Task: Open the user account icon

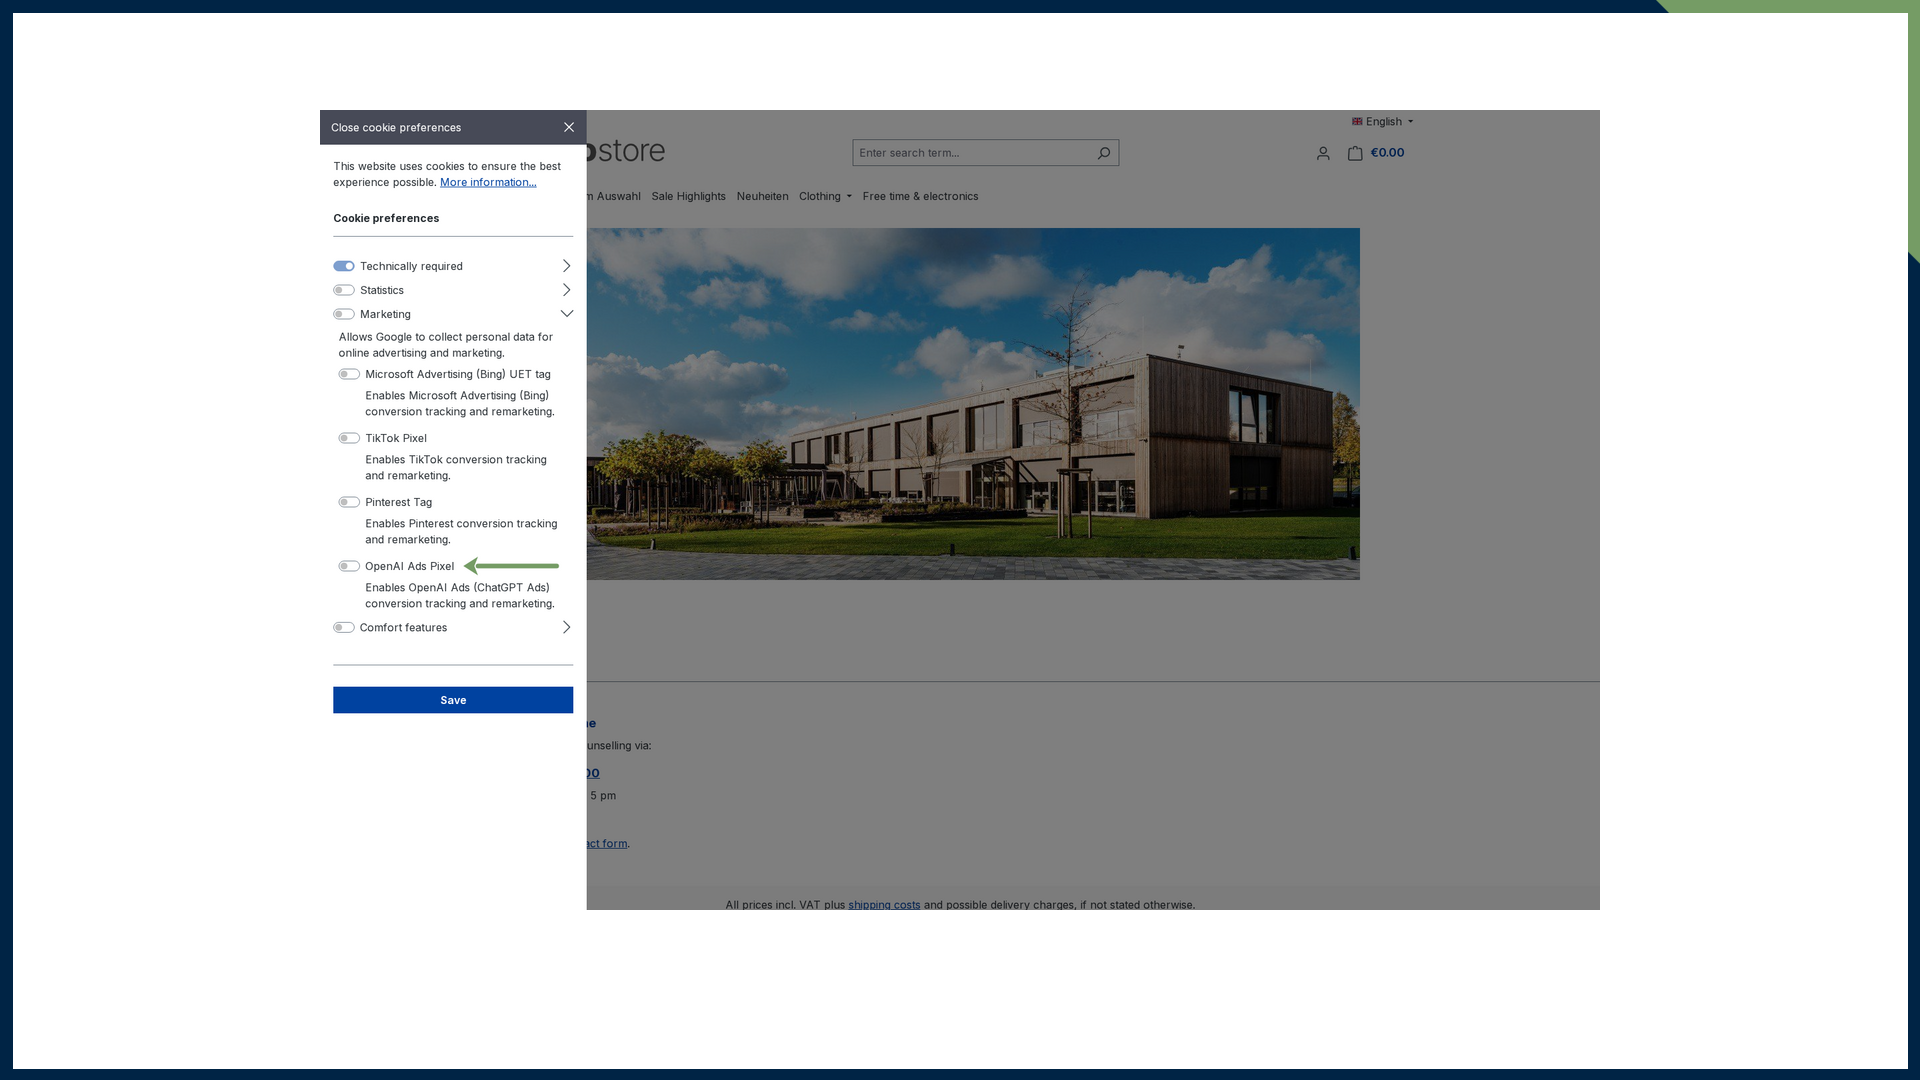Action: coord(1323,153)
